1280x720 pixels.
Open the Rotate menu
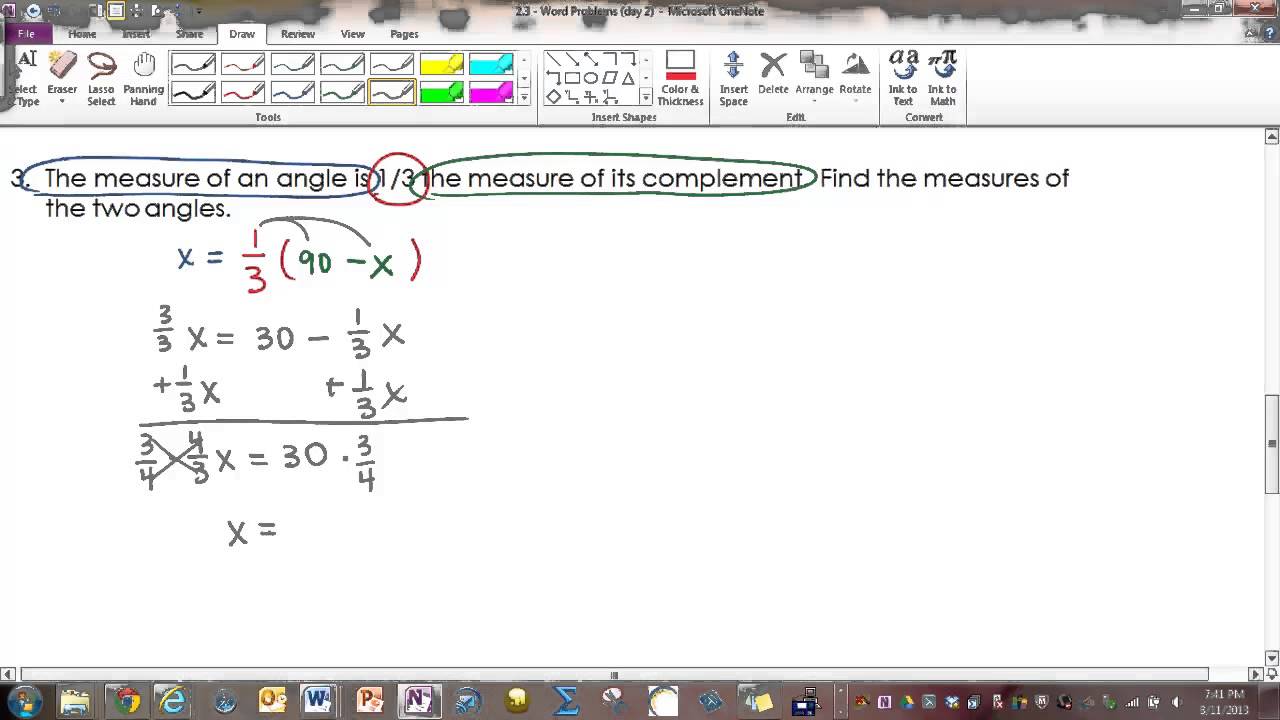pos(855,76)
